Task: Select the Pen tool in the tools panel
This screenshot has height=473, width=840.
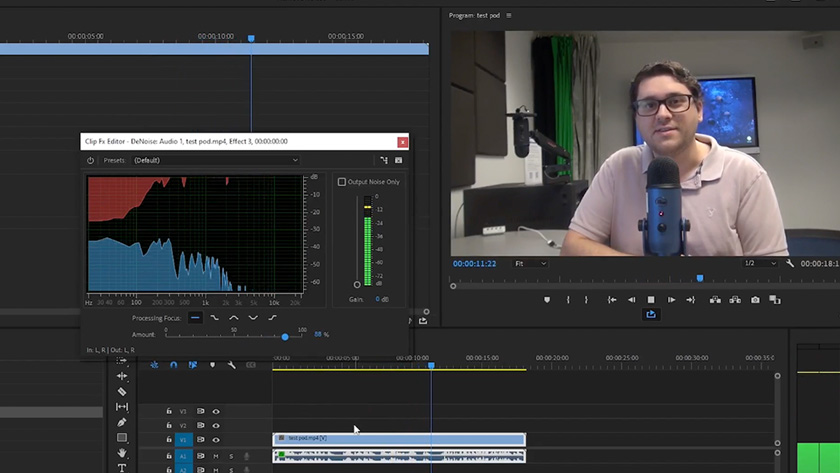Action: coord(122,422)
